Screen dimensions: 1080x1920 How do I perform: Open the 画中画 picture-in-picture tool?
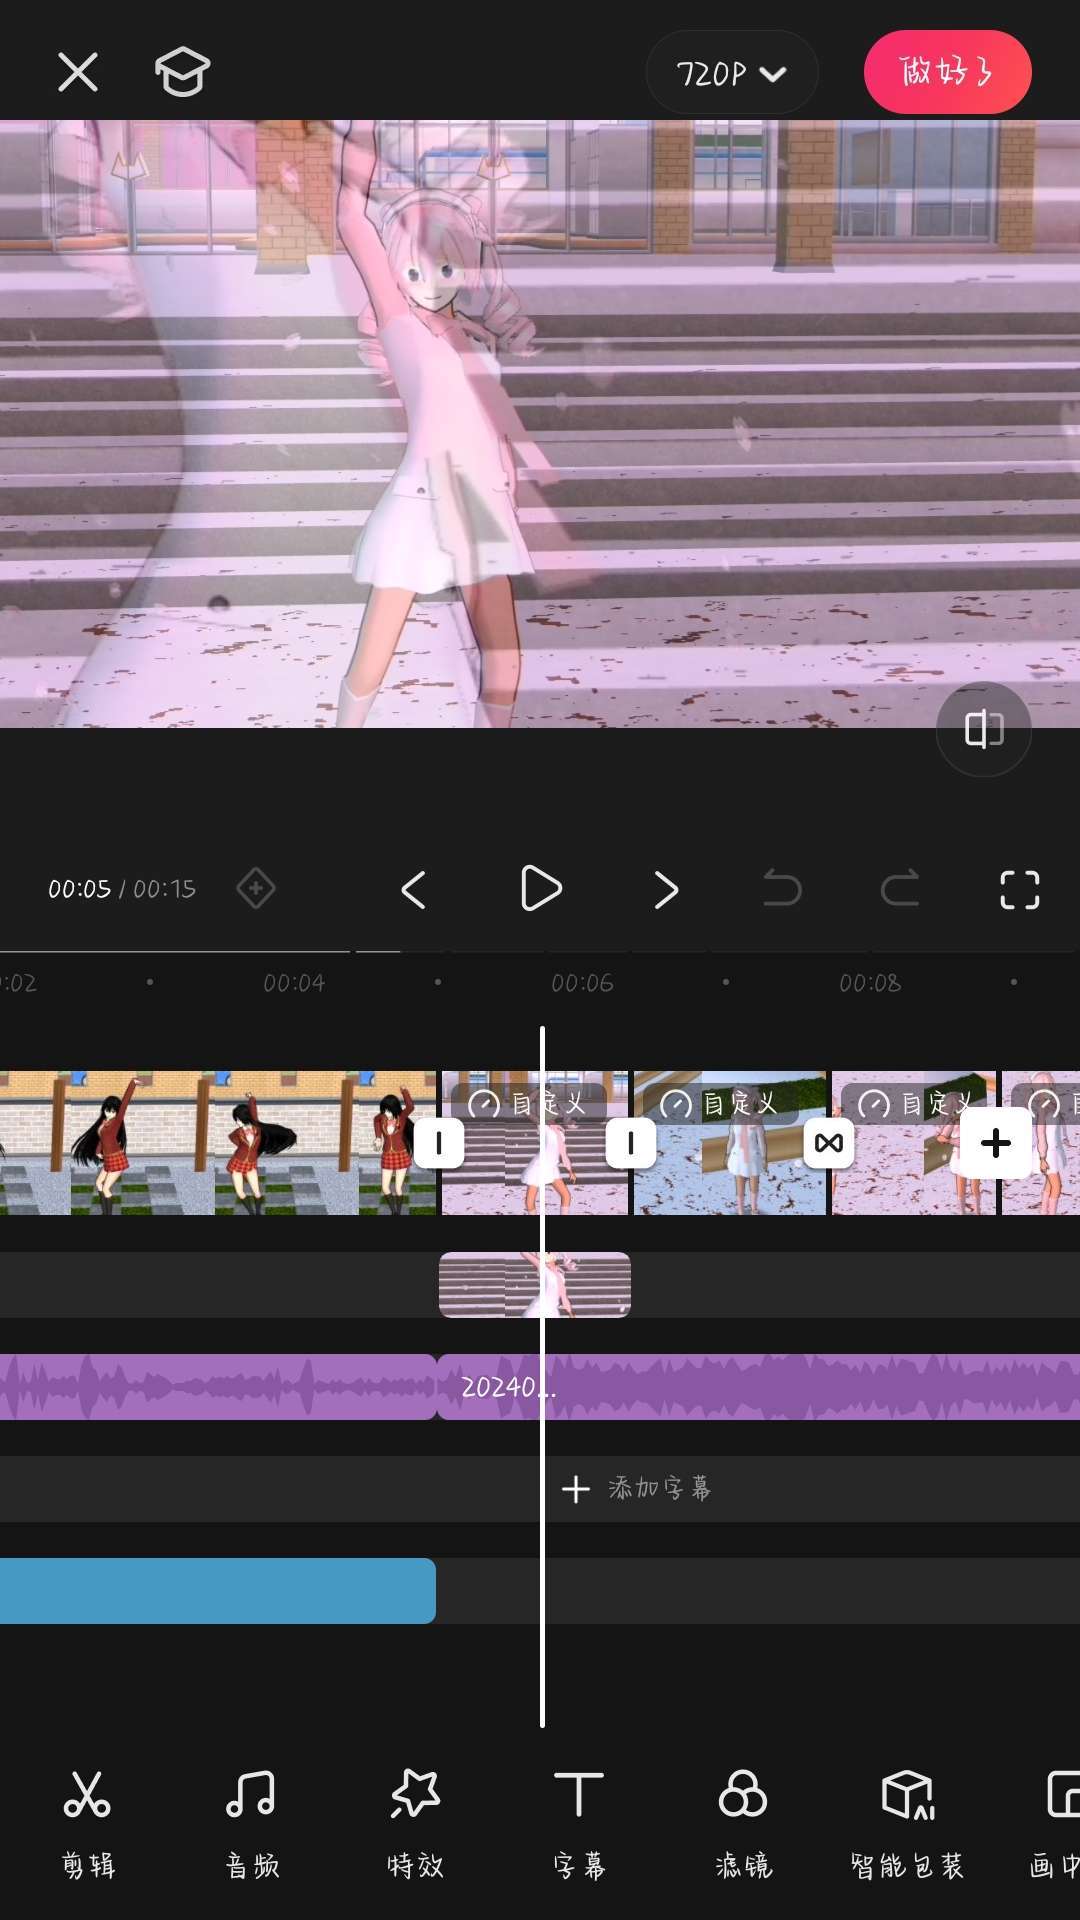(x=1056, y=1823)
